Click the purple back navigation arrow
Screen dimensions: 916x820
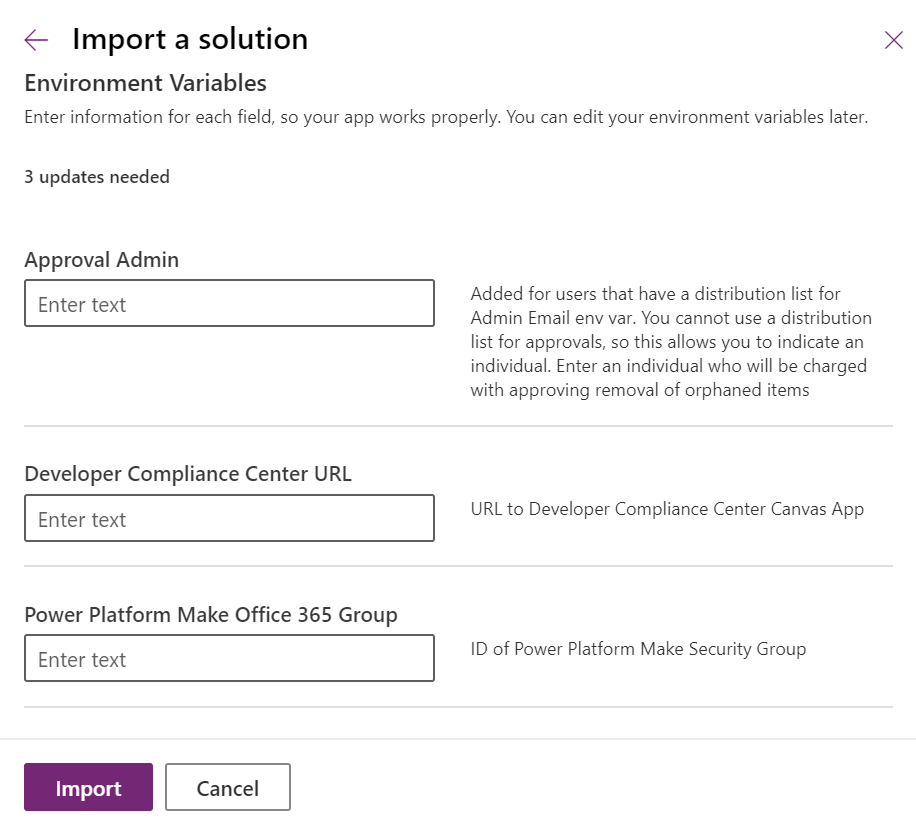pyautogui.click(x=35, y=39)
